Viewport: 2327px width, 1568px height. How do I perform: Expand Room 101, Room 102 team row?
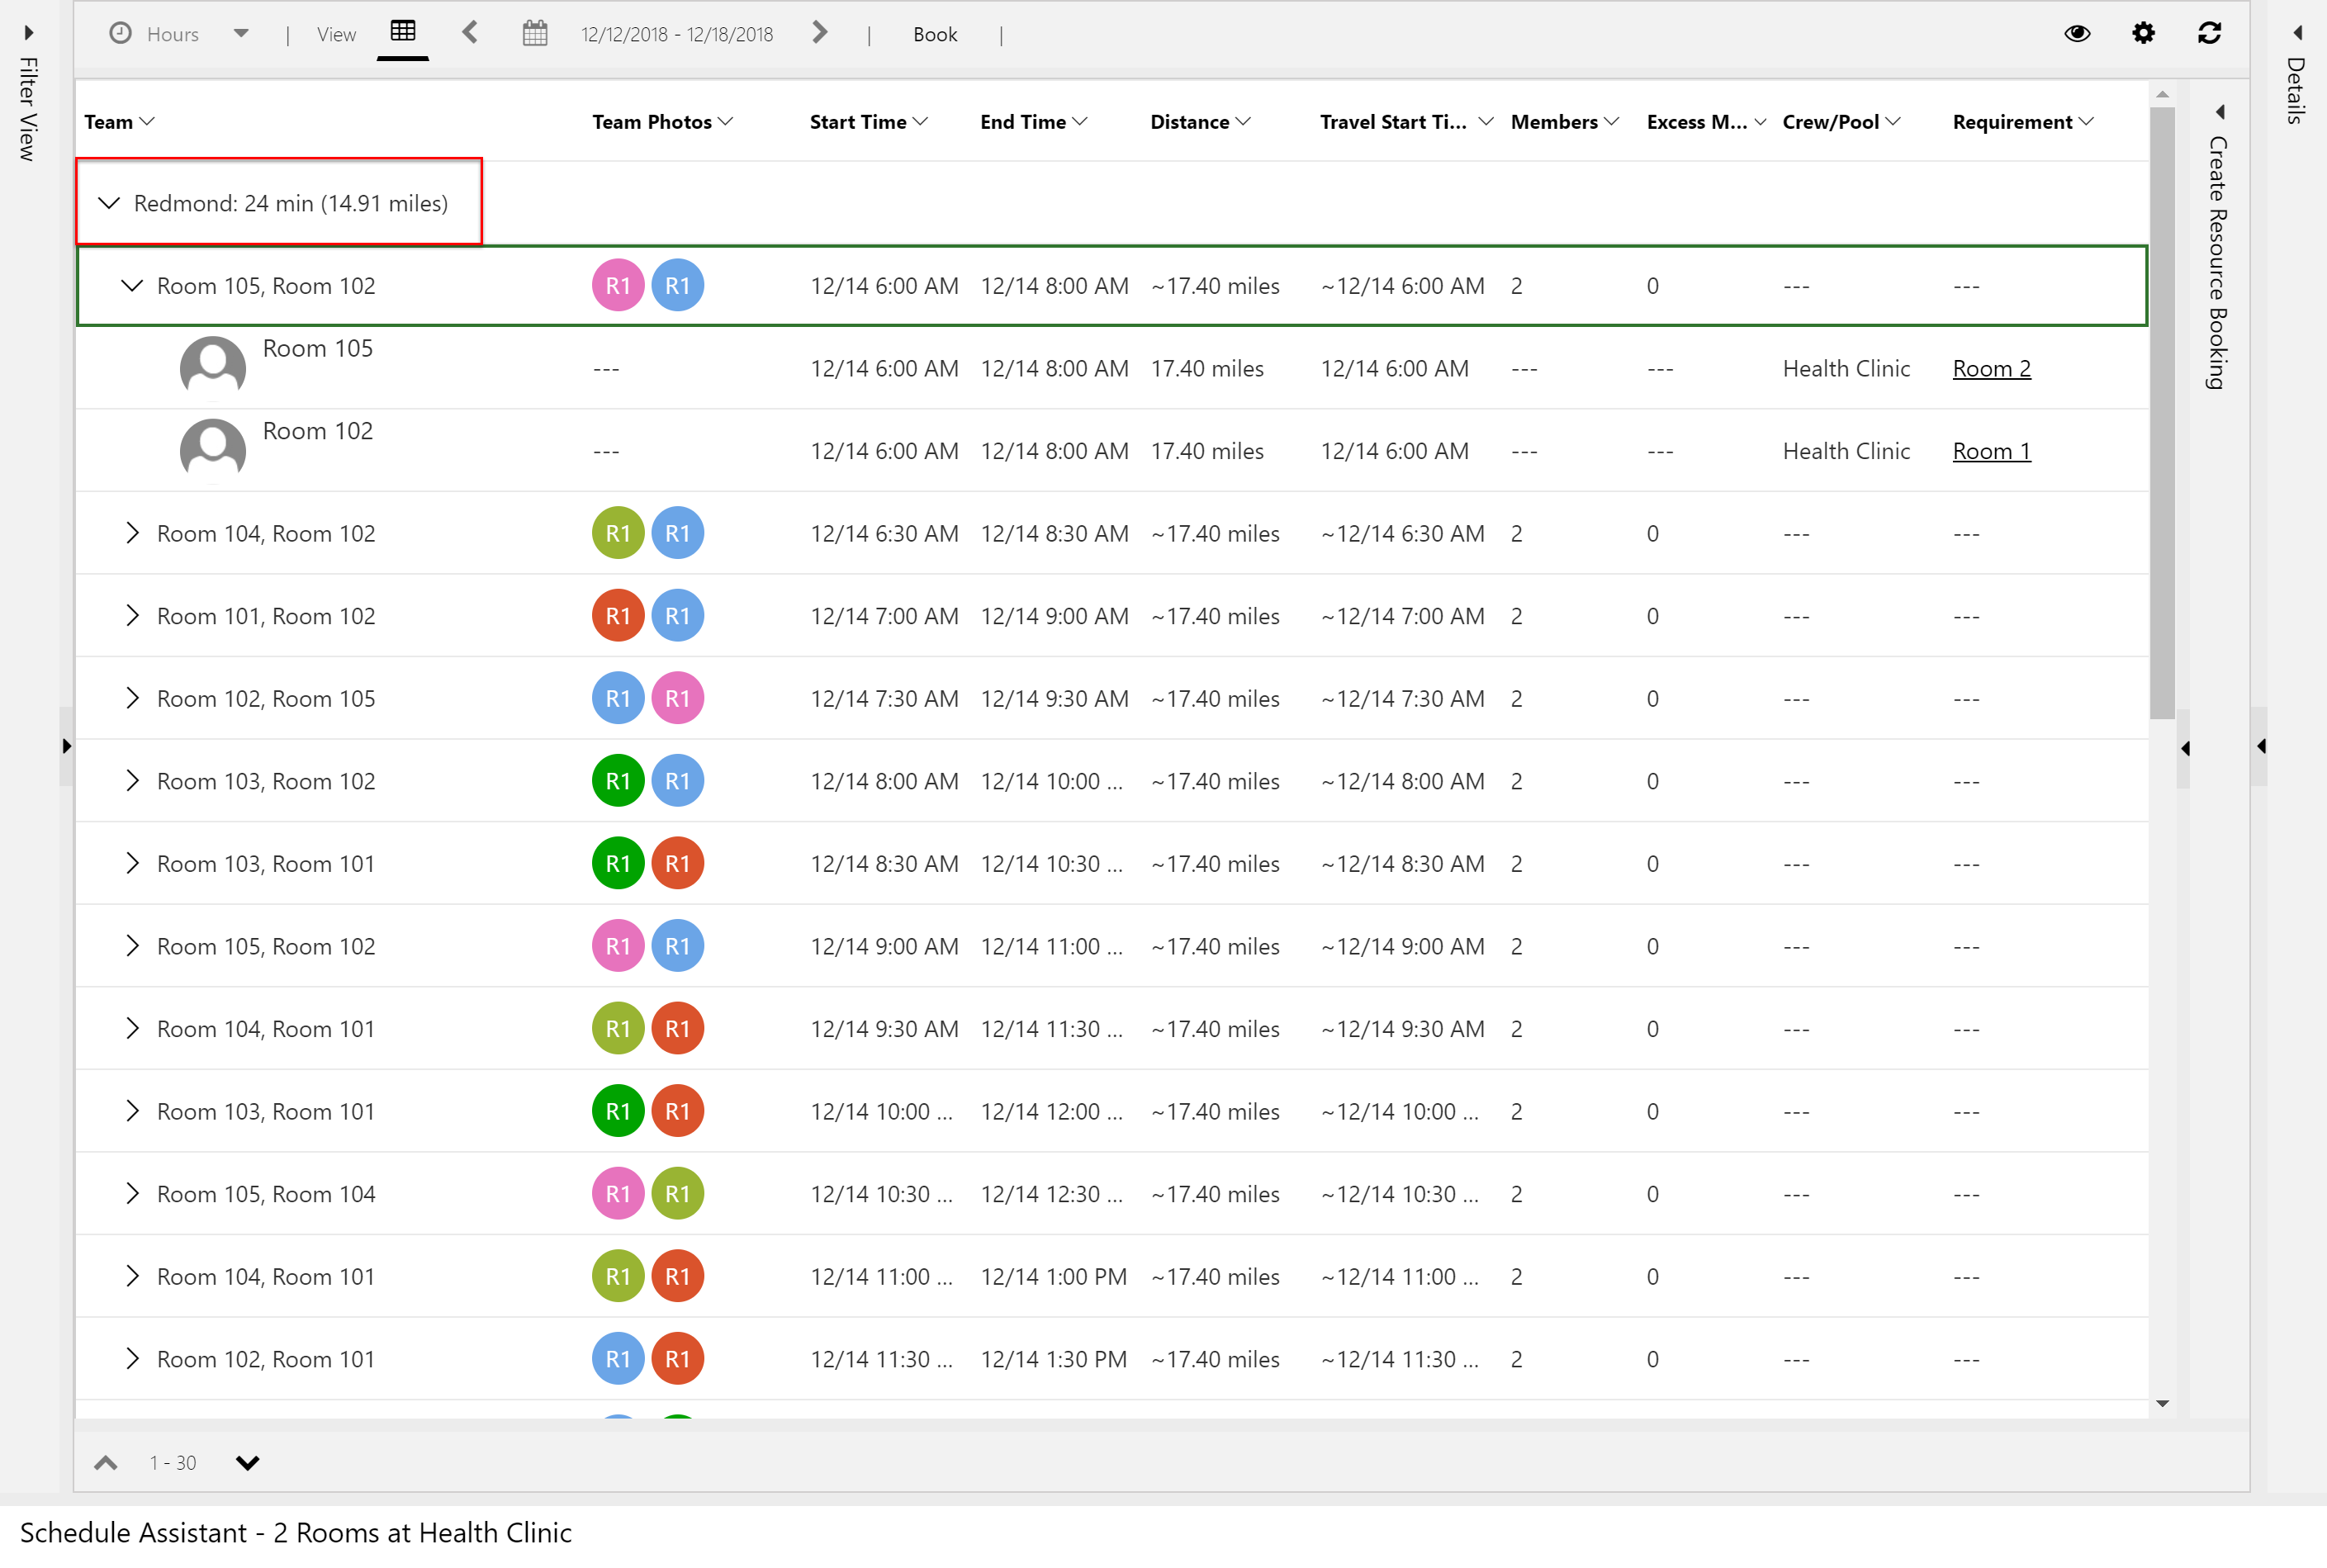click(x=131, y=614)
